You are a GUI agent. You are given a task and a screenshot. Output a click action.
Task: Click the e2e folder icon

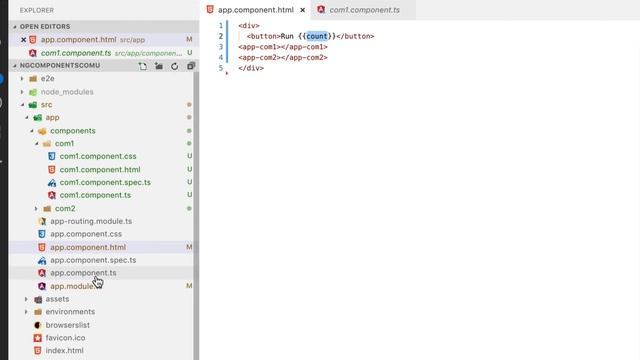pos(33,78)
